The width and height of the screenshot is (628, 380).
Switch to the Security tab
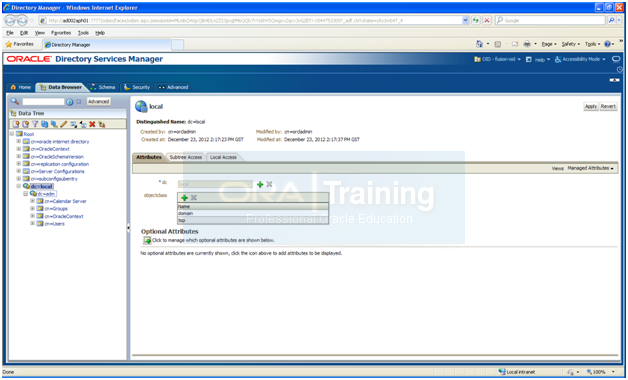pyautogui.click(x=137, y=87)
